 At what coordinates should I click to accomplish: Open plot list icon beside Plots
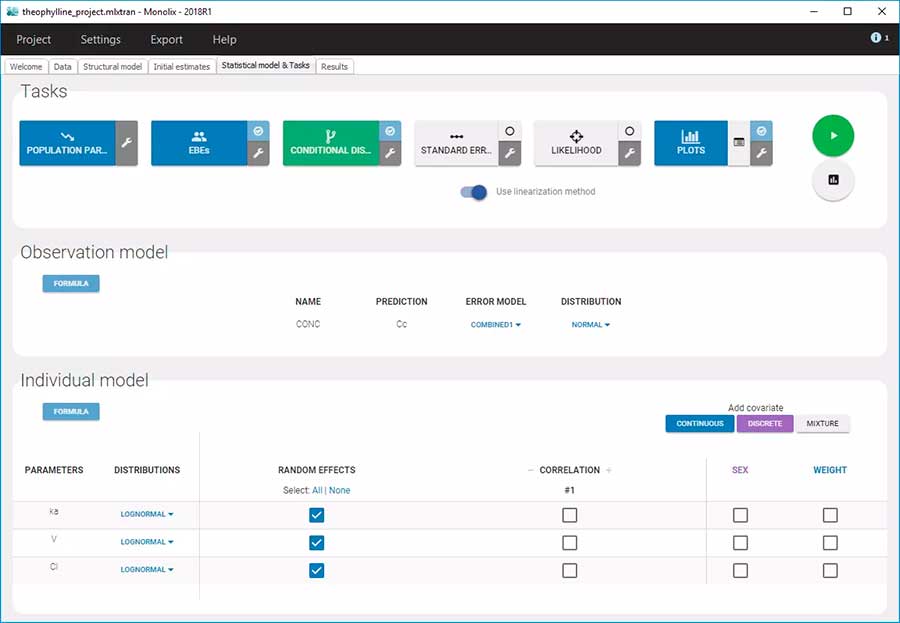739,143
